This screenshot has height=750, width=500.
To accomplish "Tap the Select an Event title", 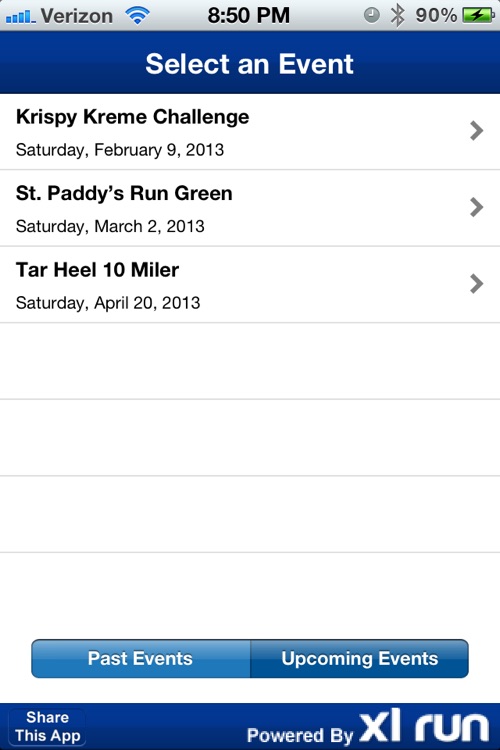I will pos(249,64).
